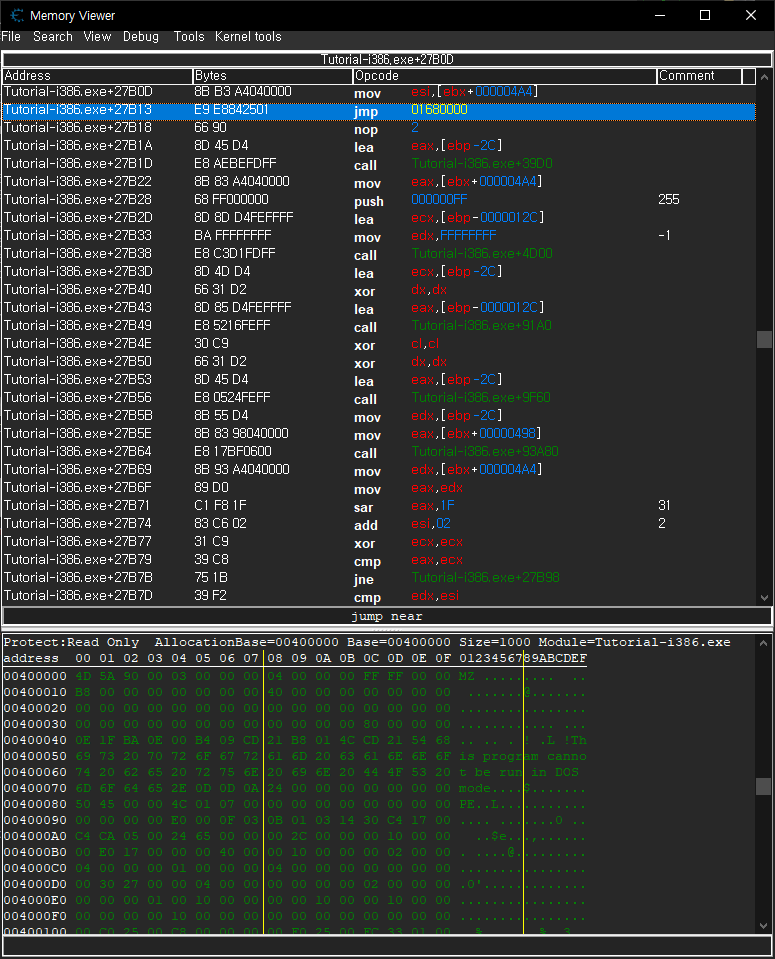
Task: Select the sar eax,1F row
Action: [379, 506]
